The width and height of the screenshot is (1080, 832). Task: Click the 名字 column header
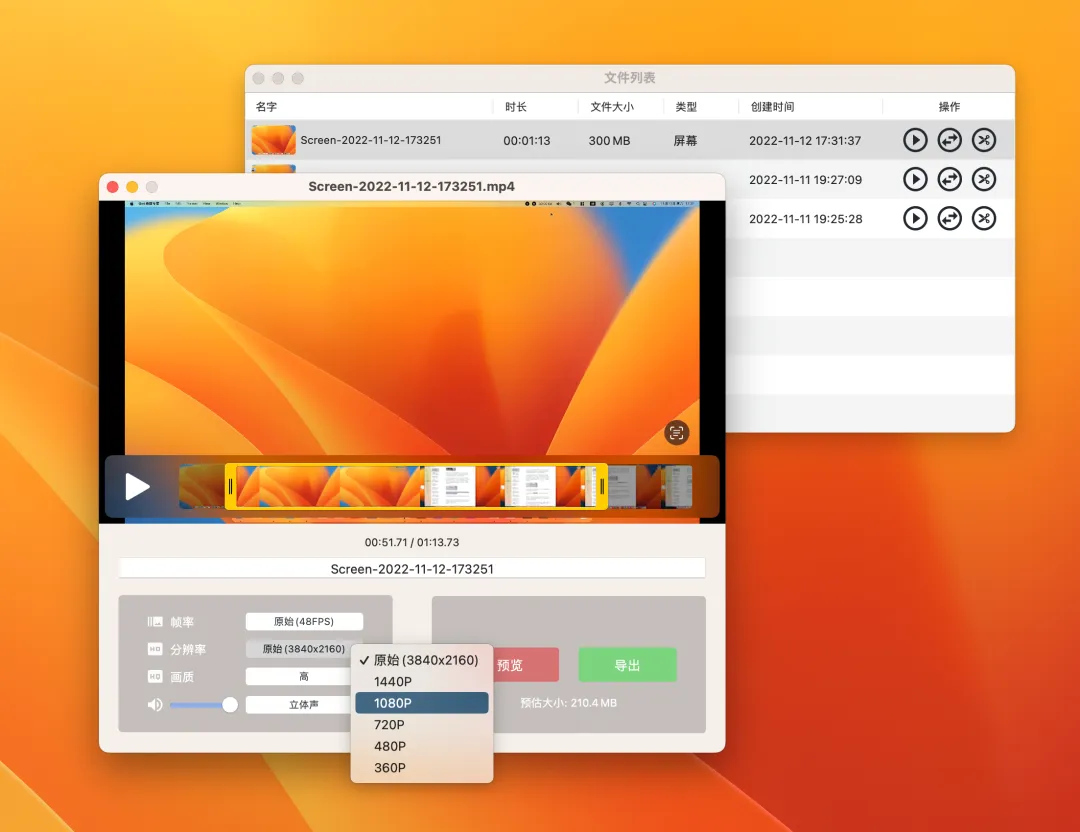click(x=266, y=107)
